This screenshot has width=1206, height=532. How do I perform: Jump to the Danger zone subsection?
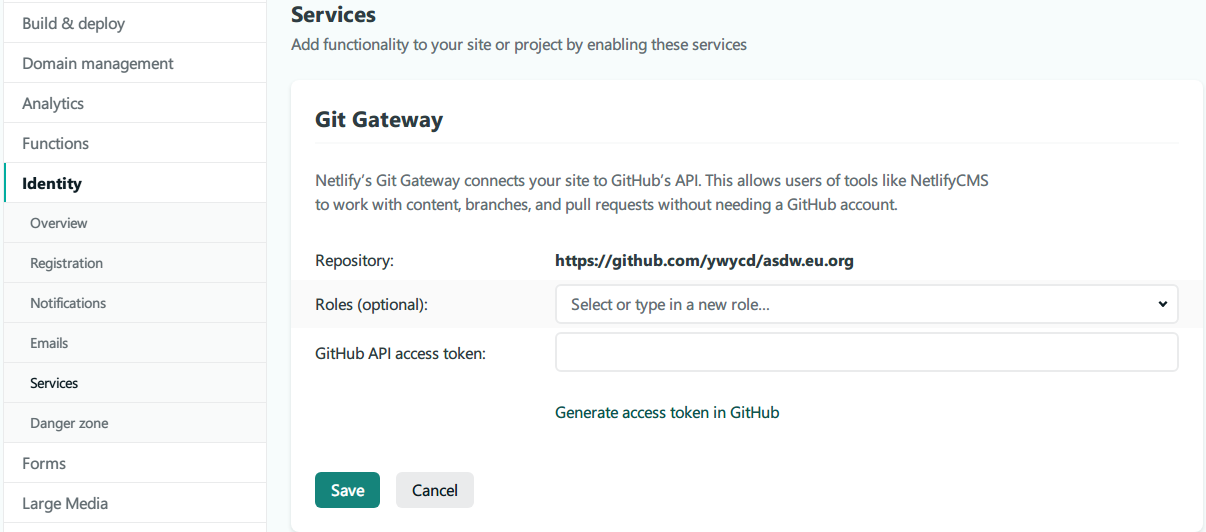(69, 423)
